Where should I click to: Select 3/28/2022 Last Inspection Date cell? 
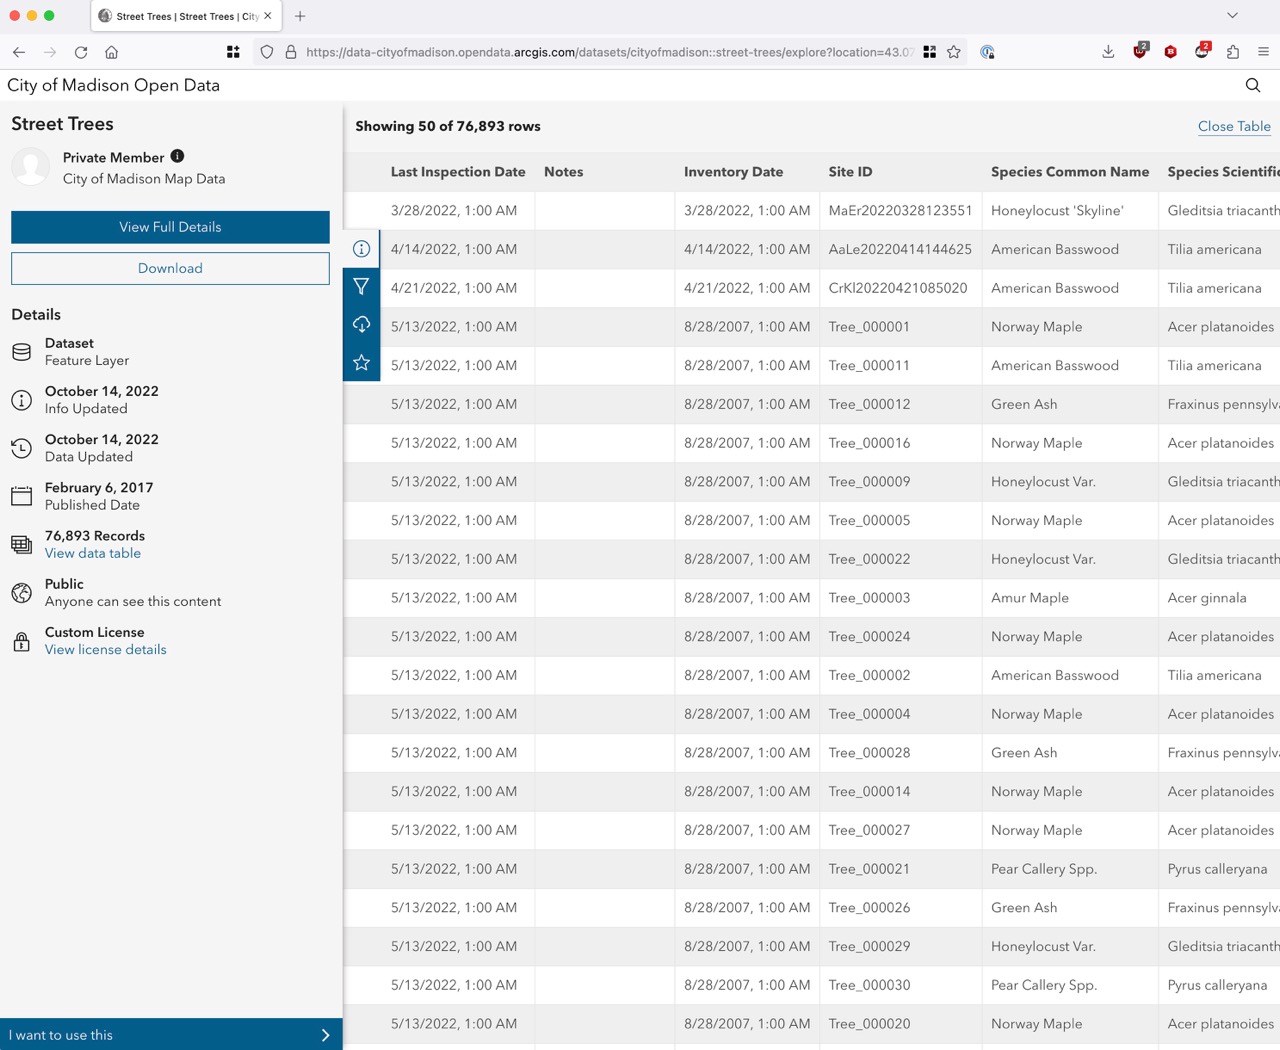pyautogui.click(x=458, y=211)
